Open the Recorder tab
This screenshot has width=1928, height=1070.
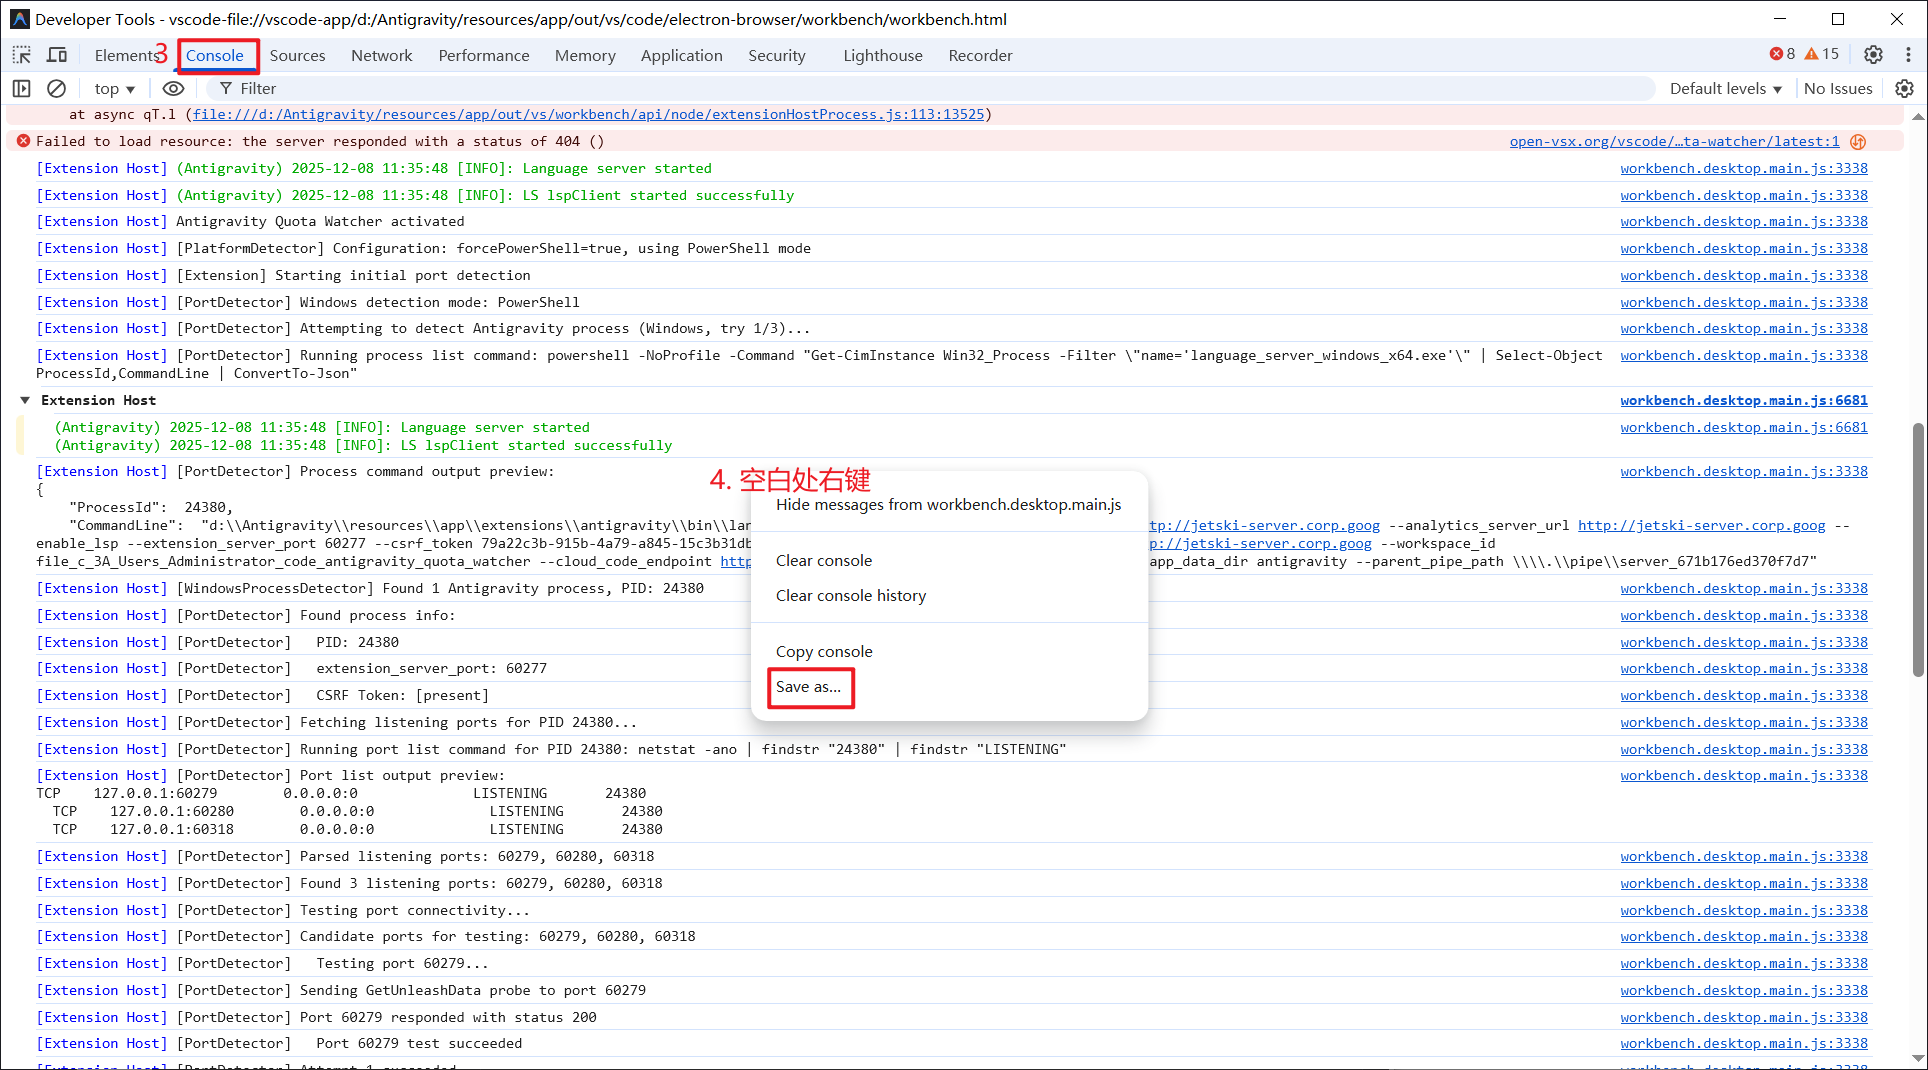click(980, 55)
